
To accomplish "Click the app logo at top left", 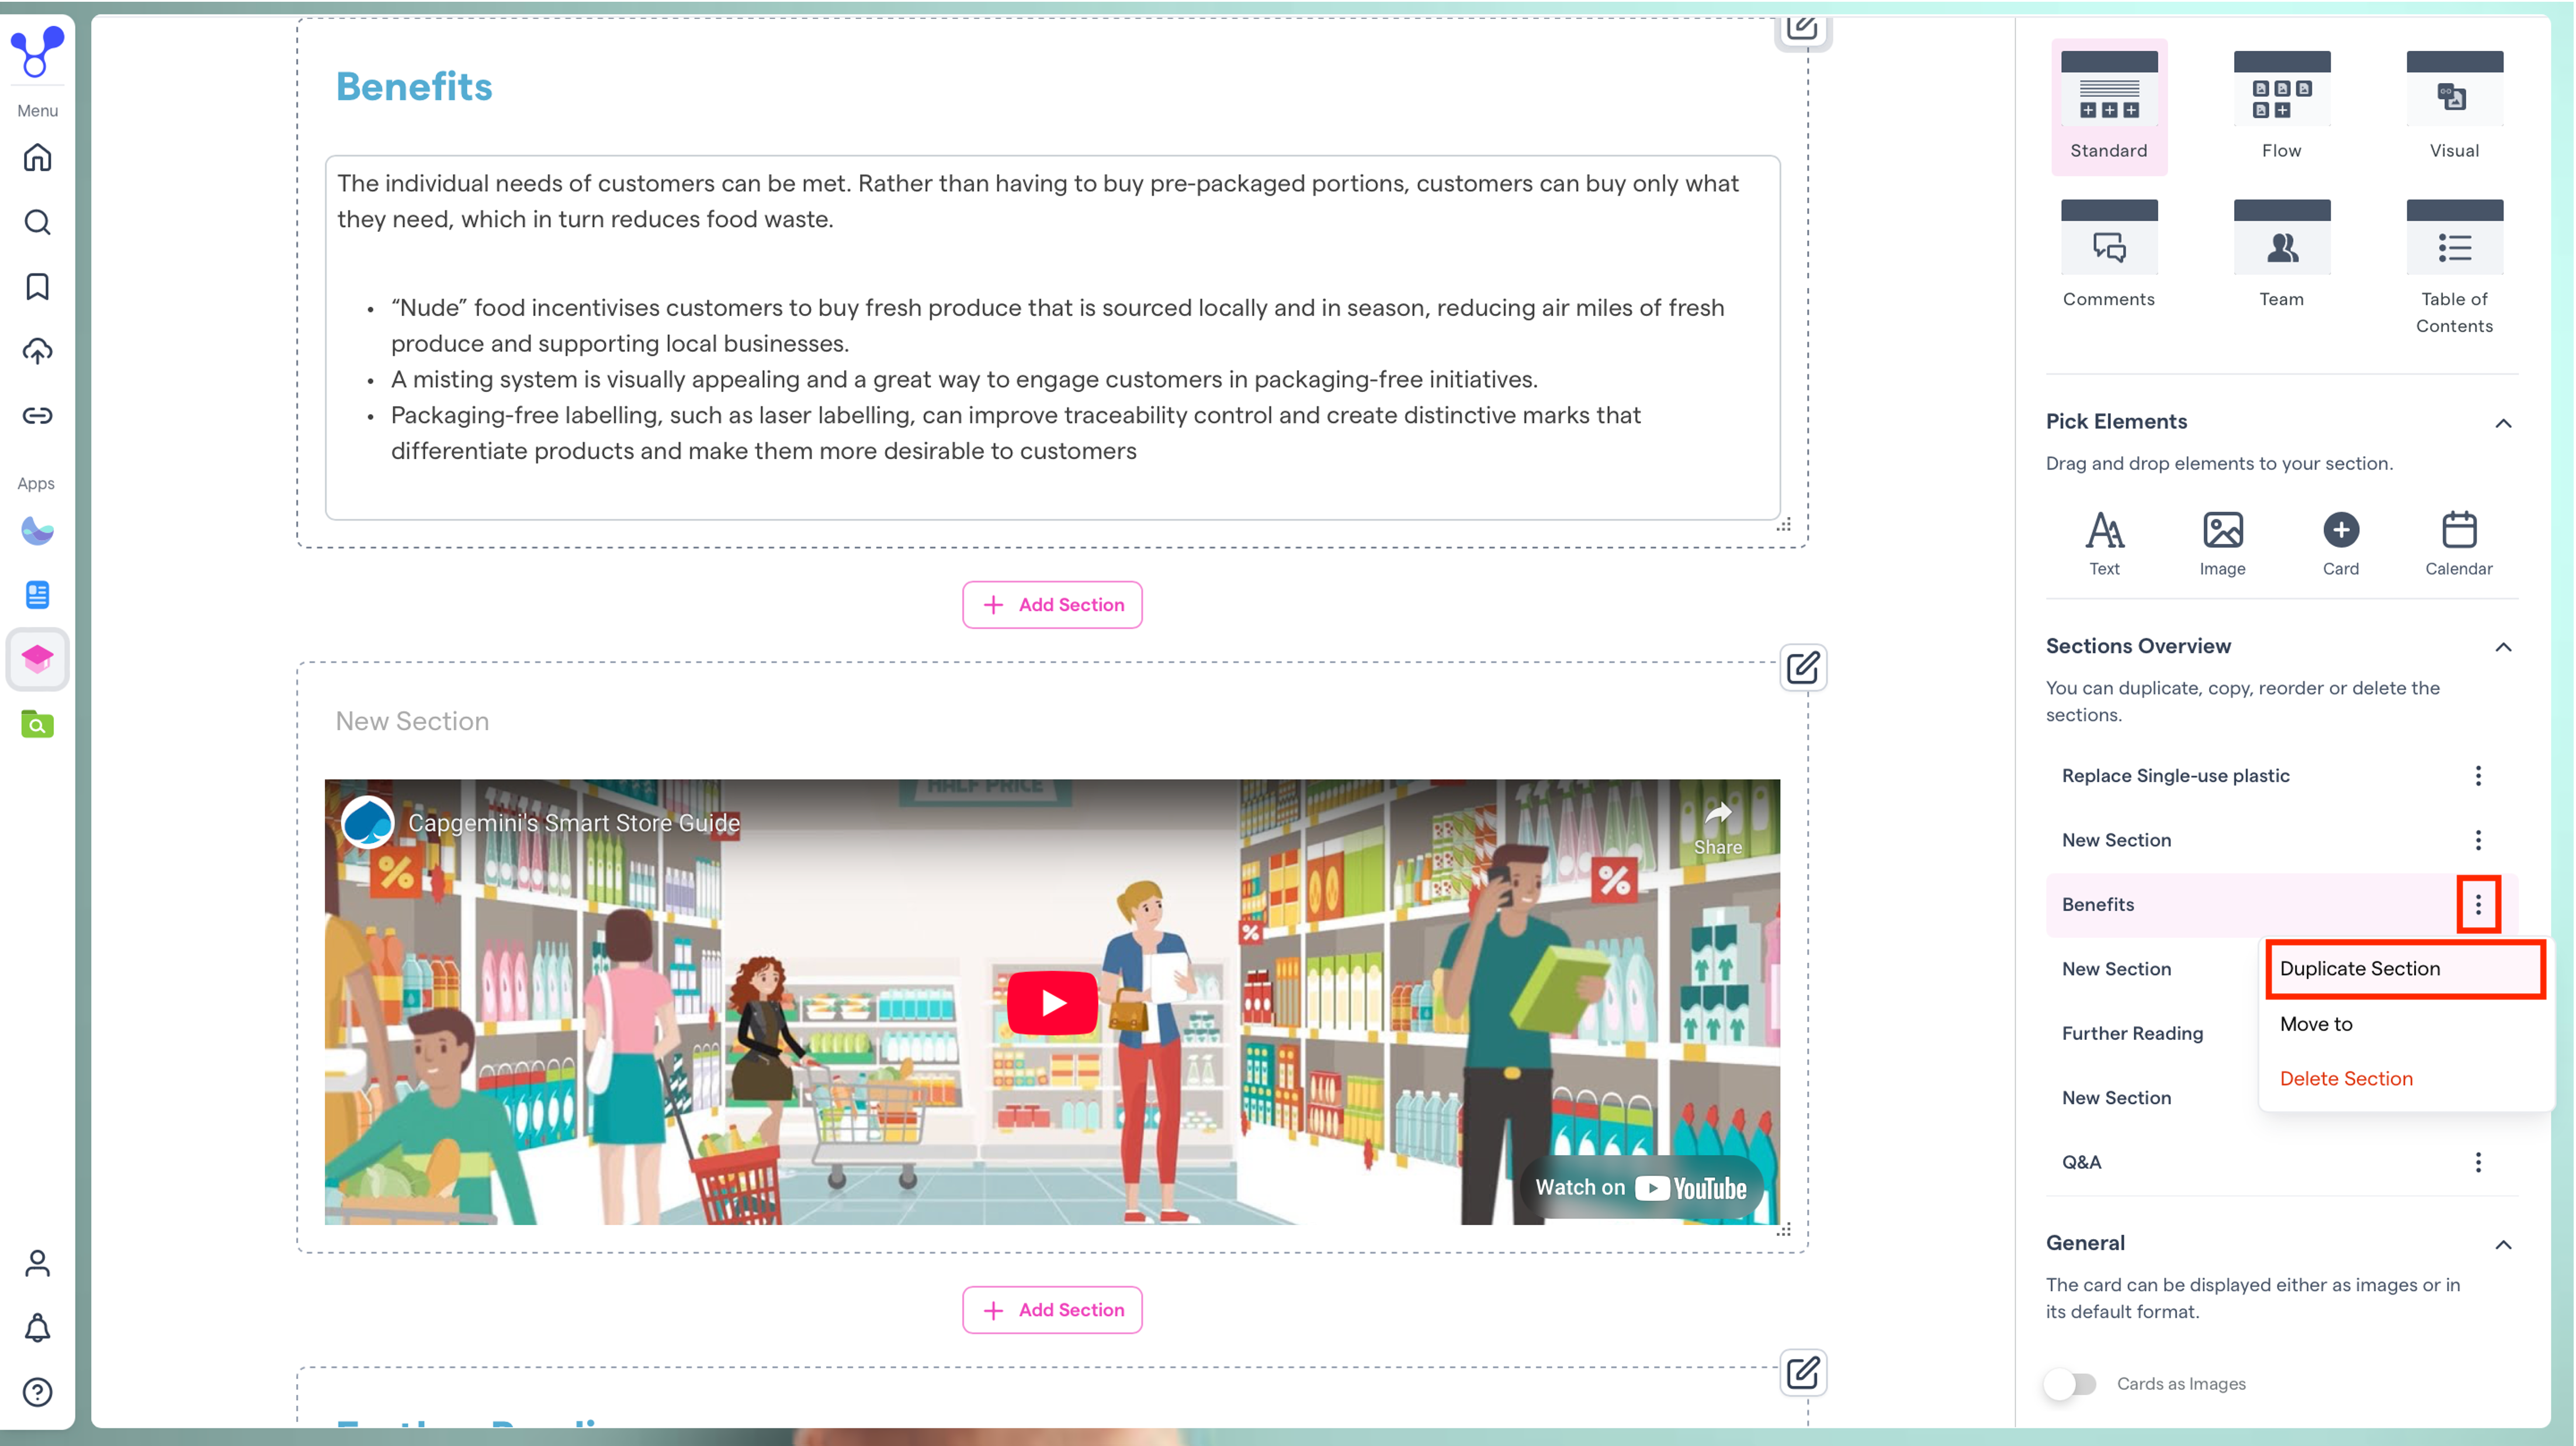I will (37, 51).
